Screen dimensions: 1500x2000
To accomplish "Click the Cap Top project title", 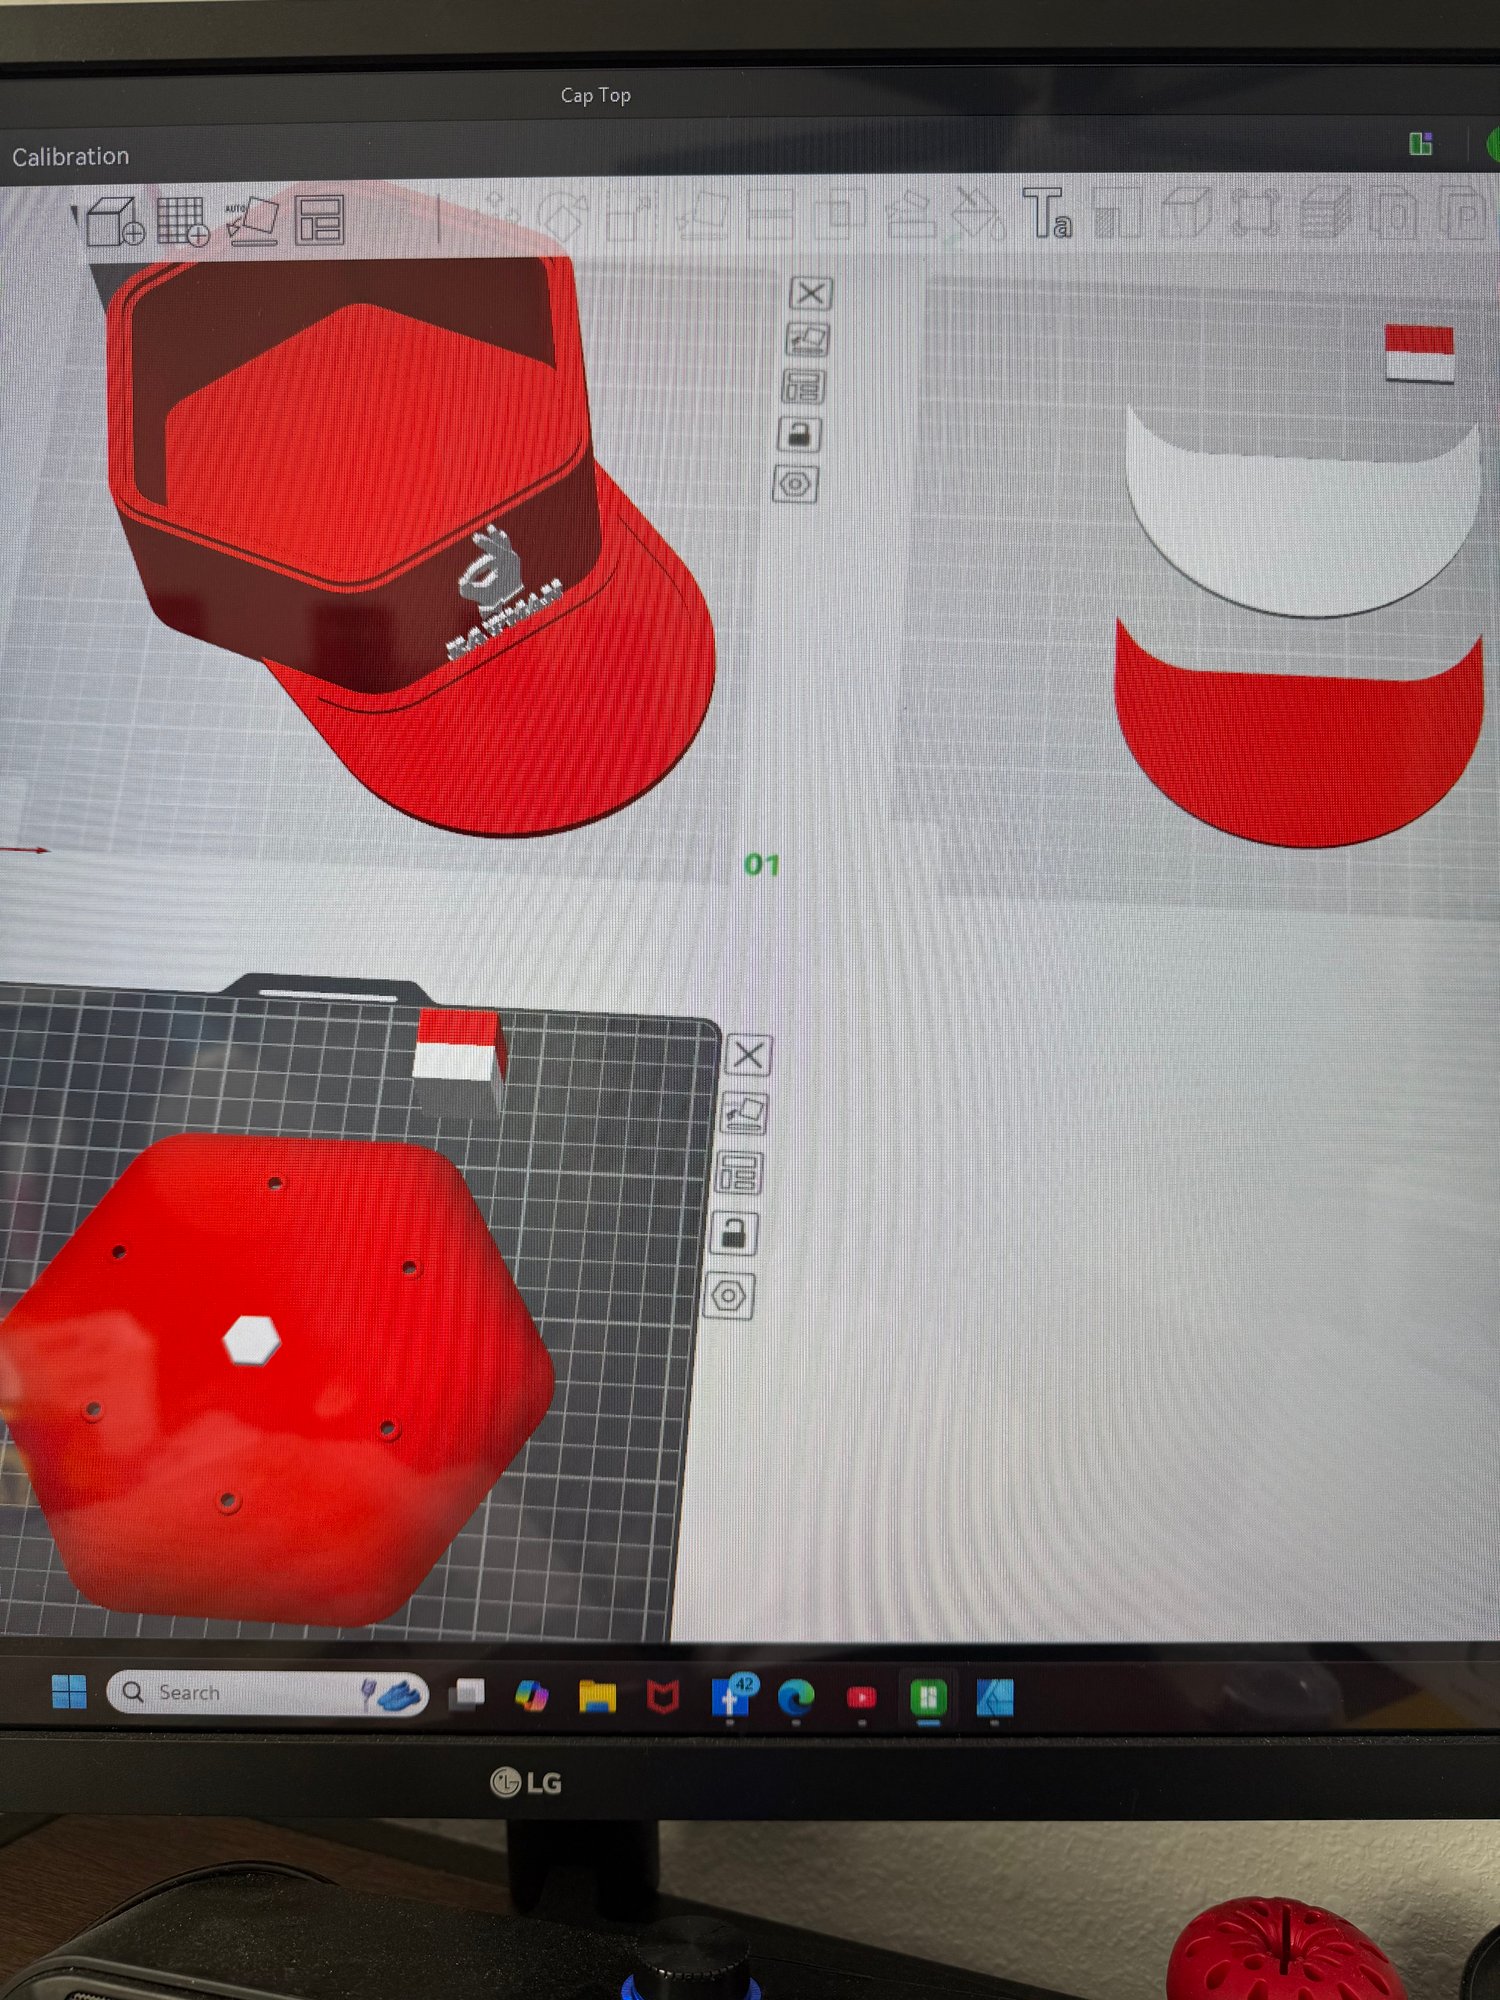I will point(595,95).
